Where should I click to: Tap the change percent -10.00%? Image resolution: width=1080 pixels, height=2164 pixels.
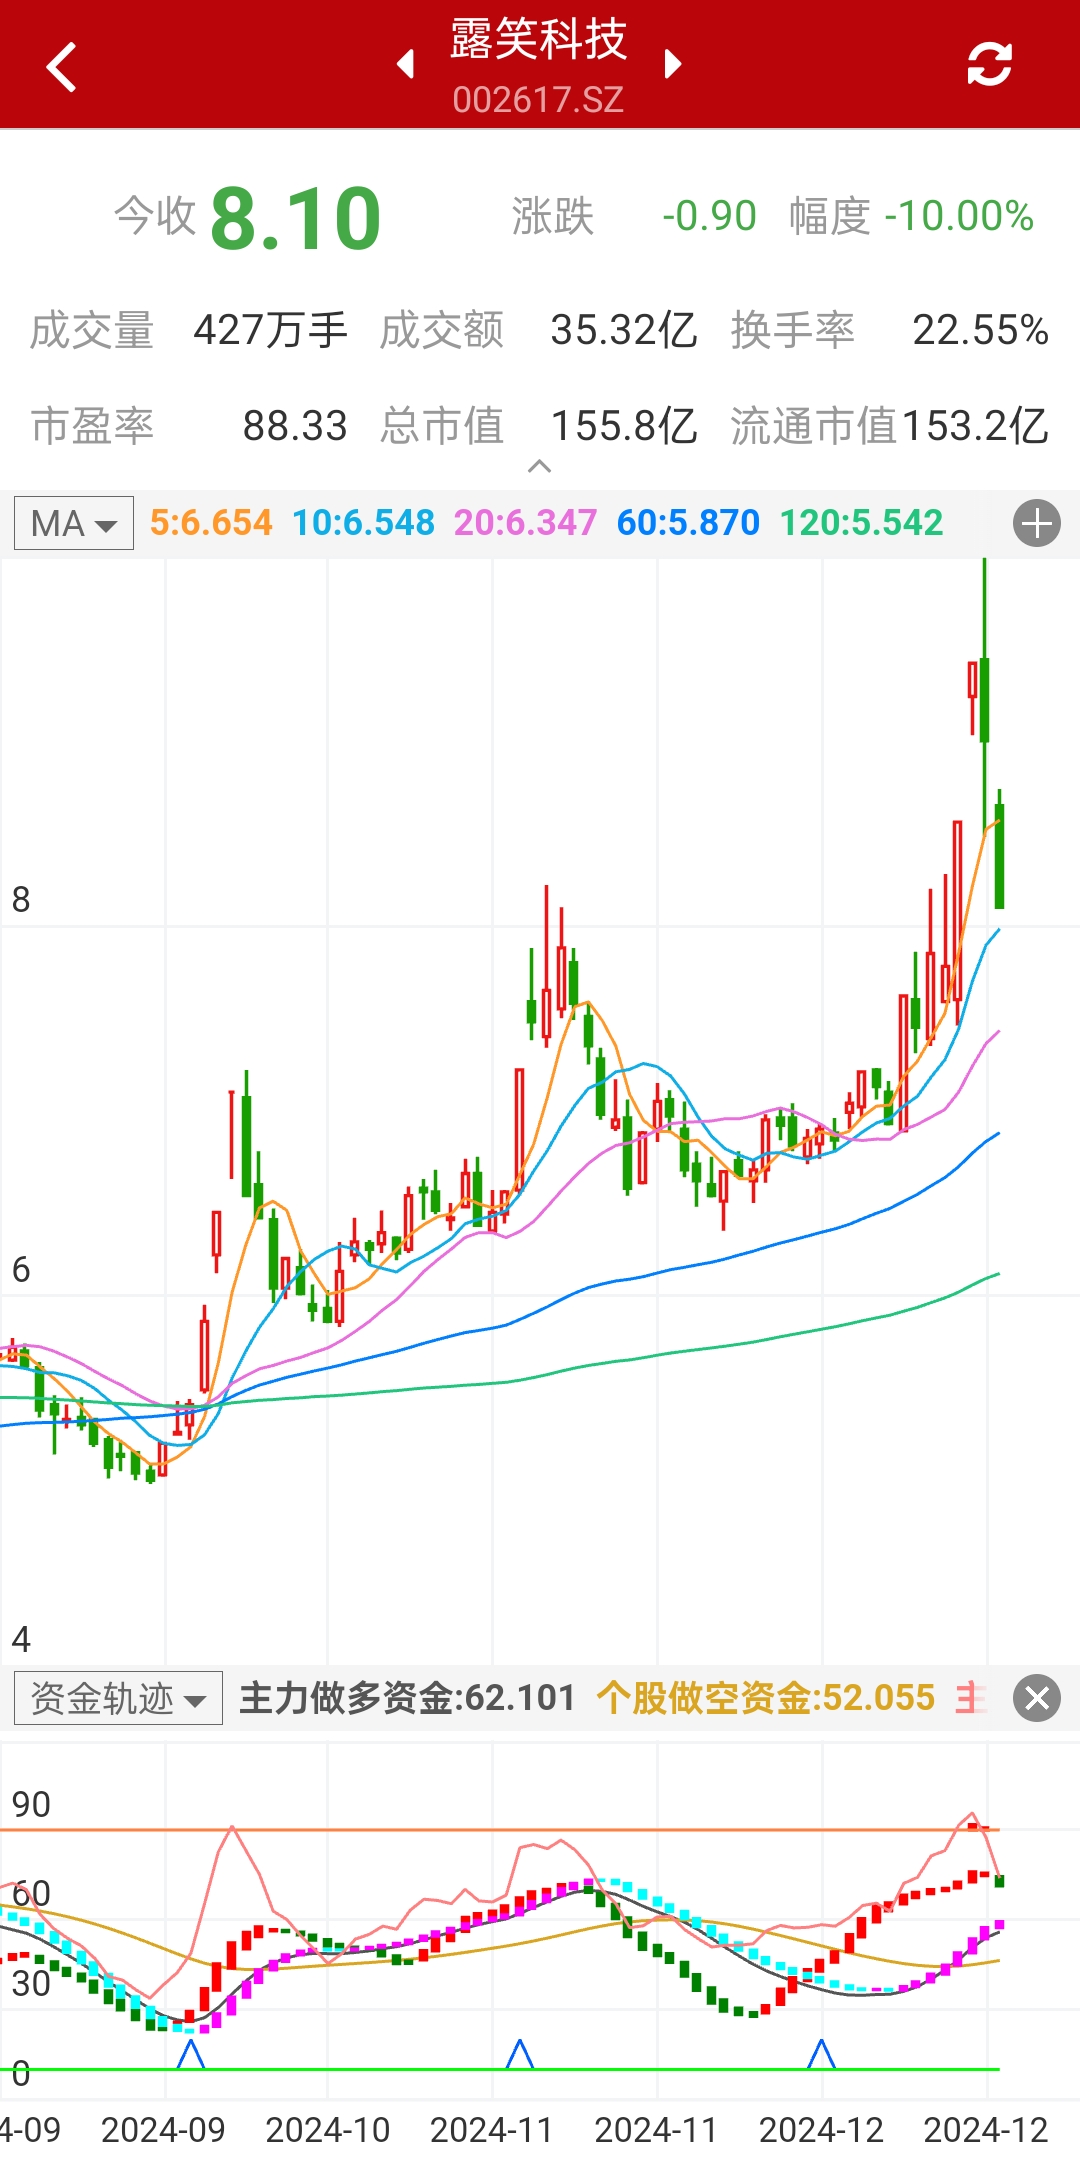(x=959, y=216)
